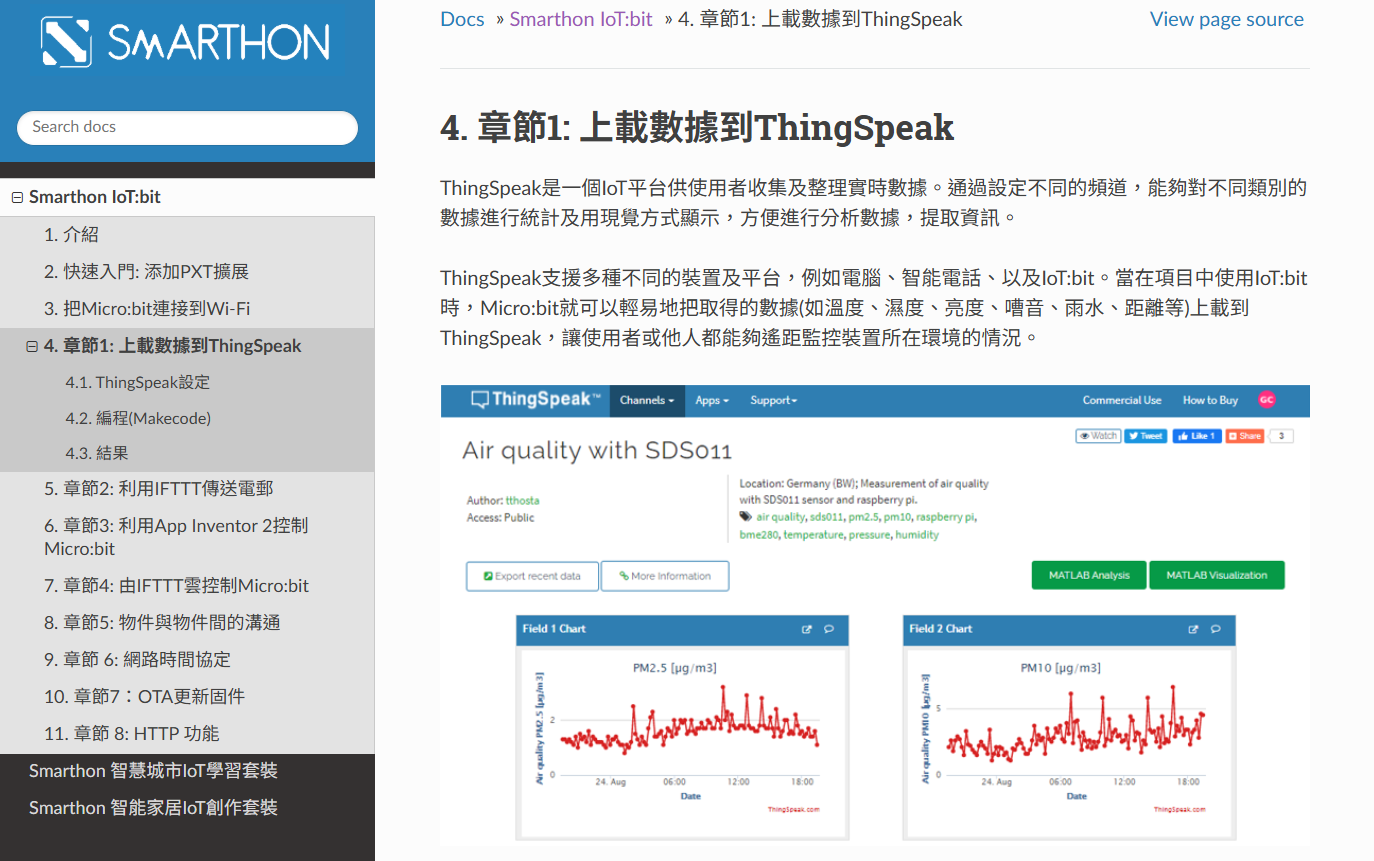This screenshot has width=1374, height=861.
Task: Click the GC user avatar icon
Action: (1266, 400)
